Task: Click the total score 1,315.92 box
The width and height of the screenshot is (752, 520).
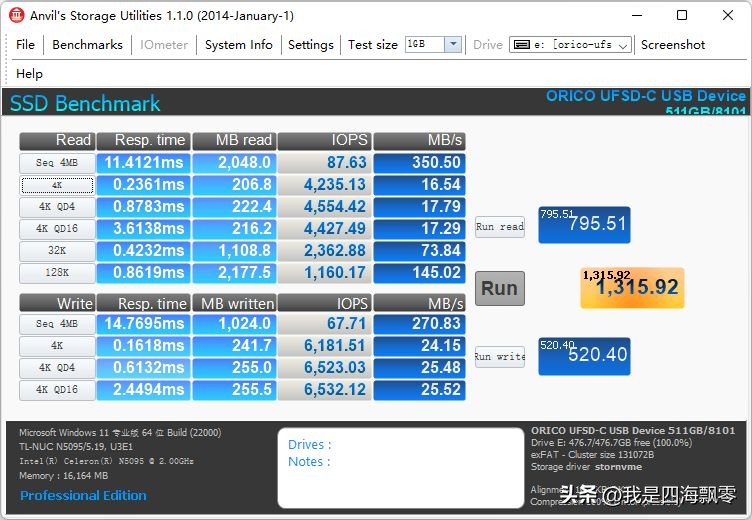Action: click(632, 288)
